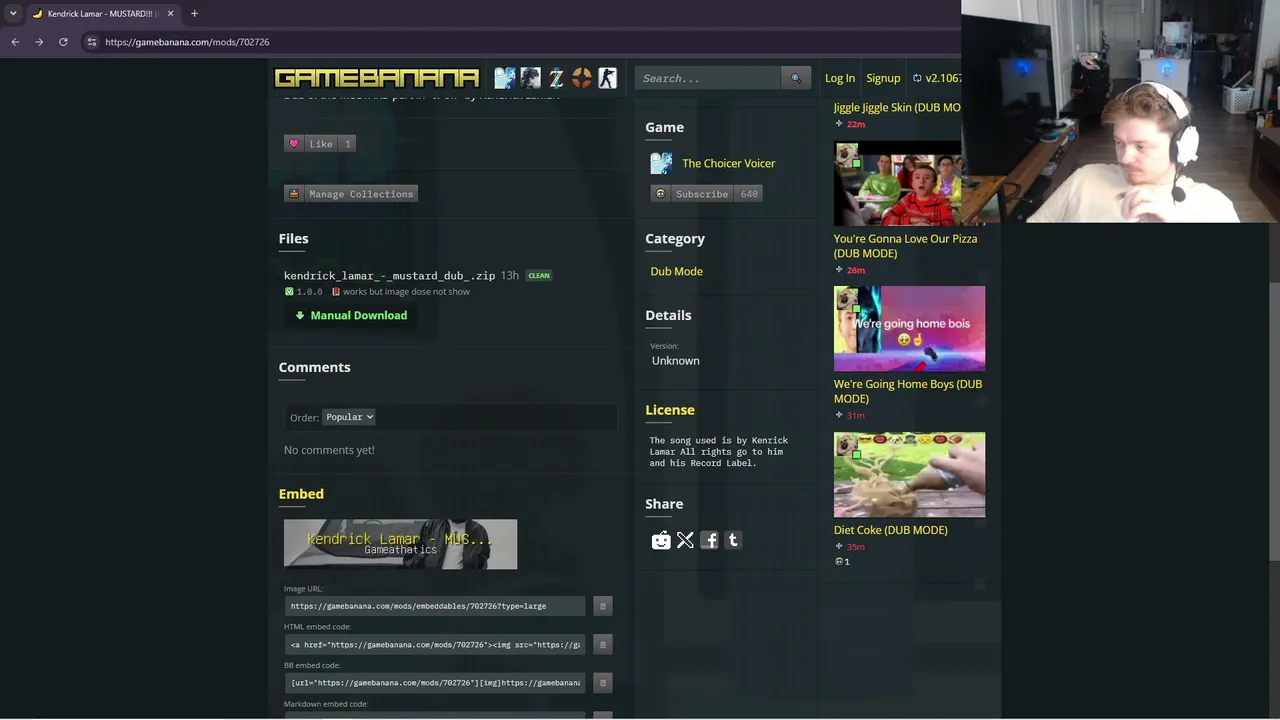Open Diet Coke (DUB MODE) link
Viewport: 1280px width, 720px height.
click(x=891, y=530)
